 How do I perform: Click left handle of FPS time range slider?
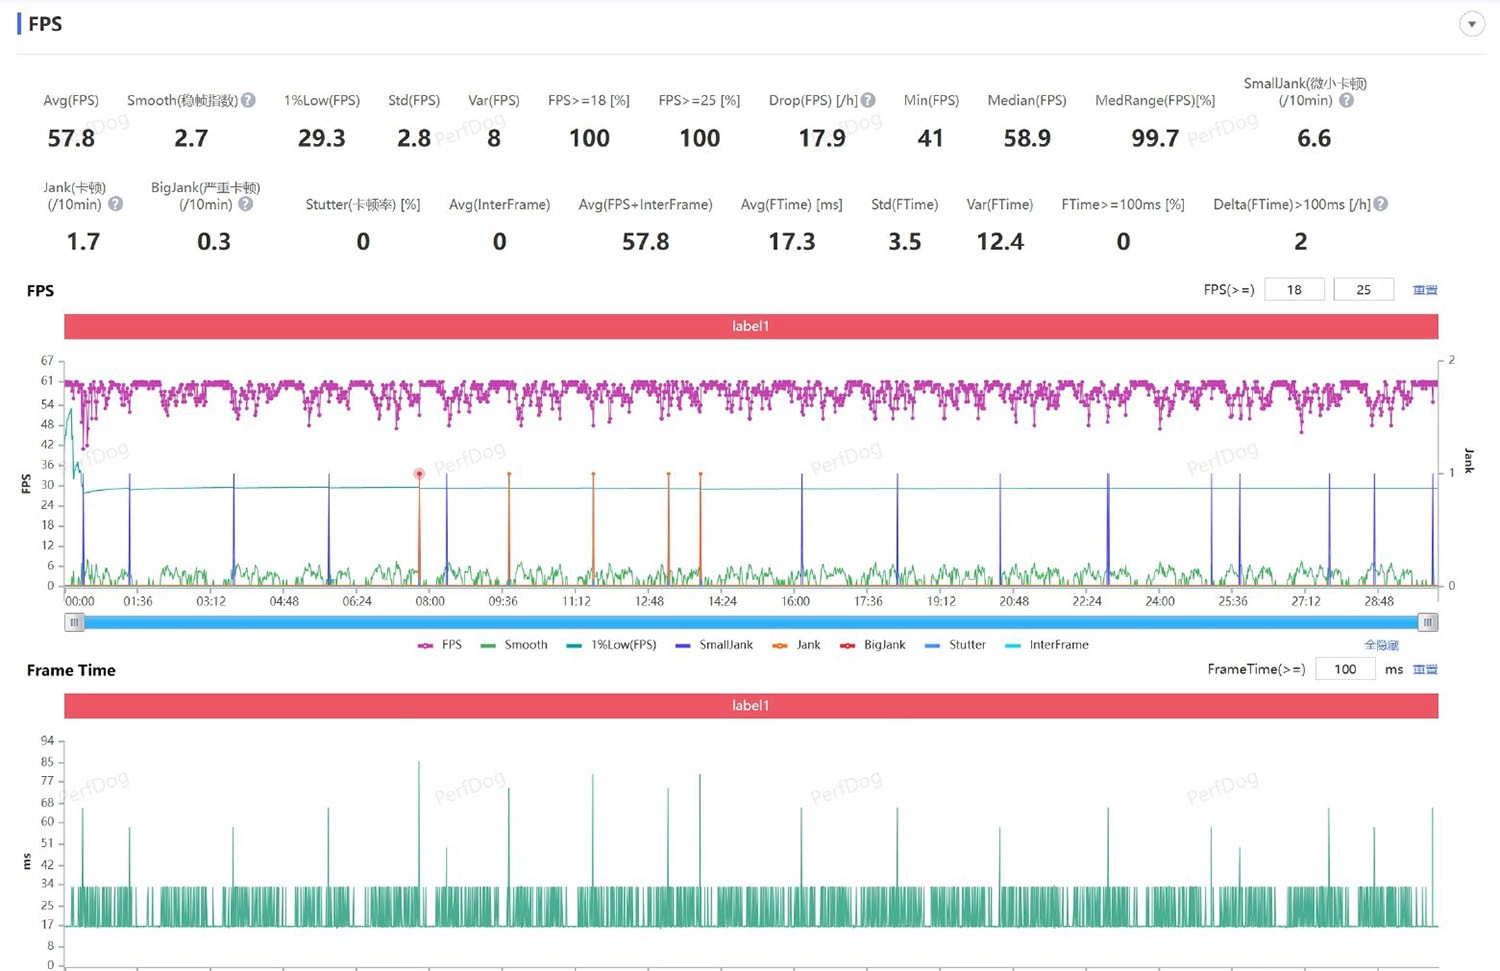(74, 622)
